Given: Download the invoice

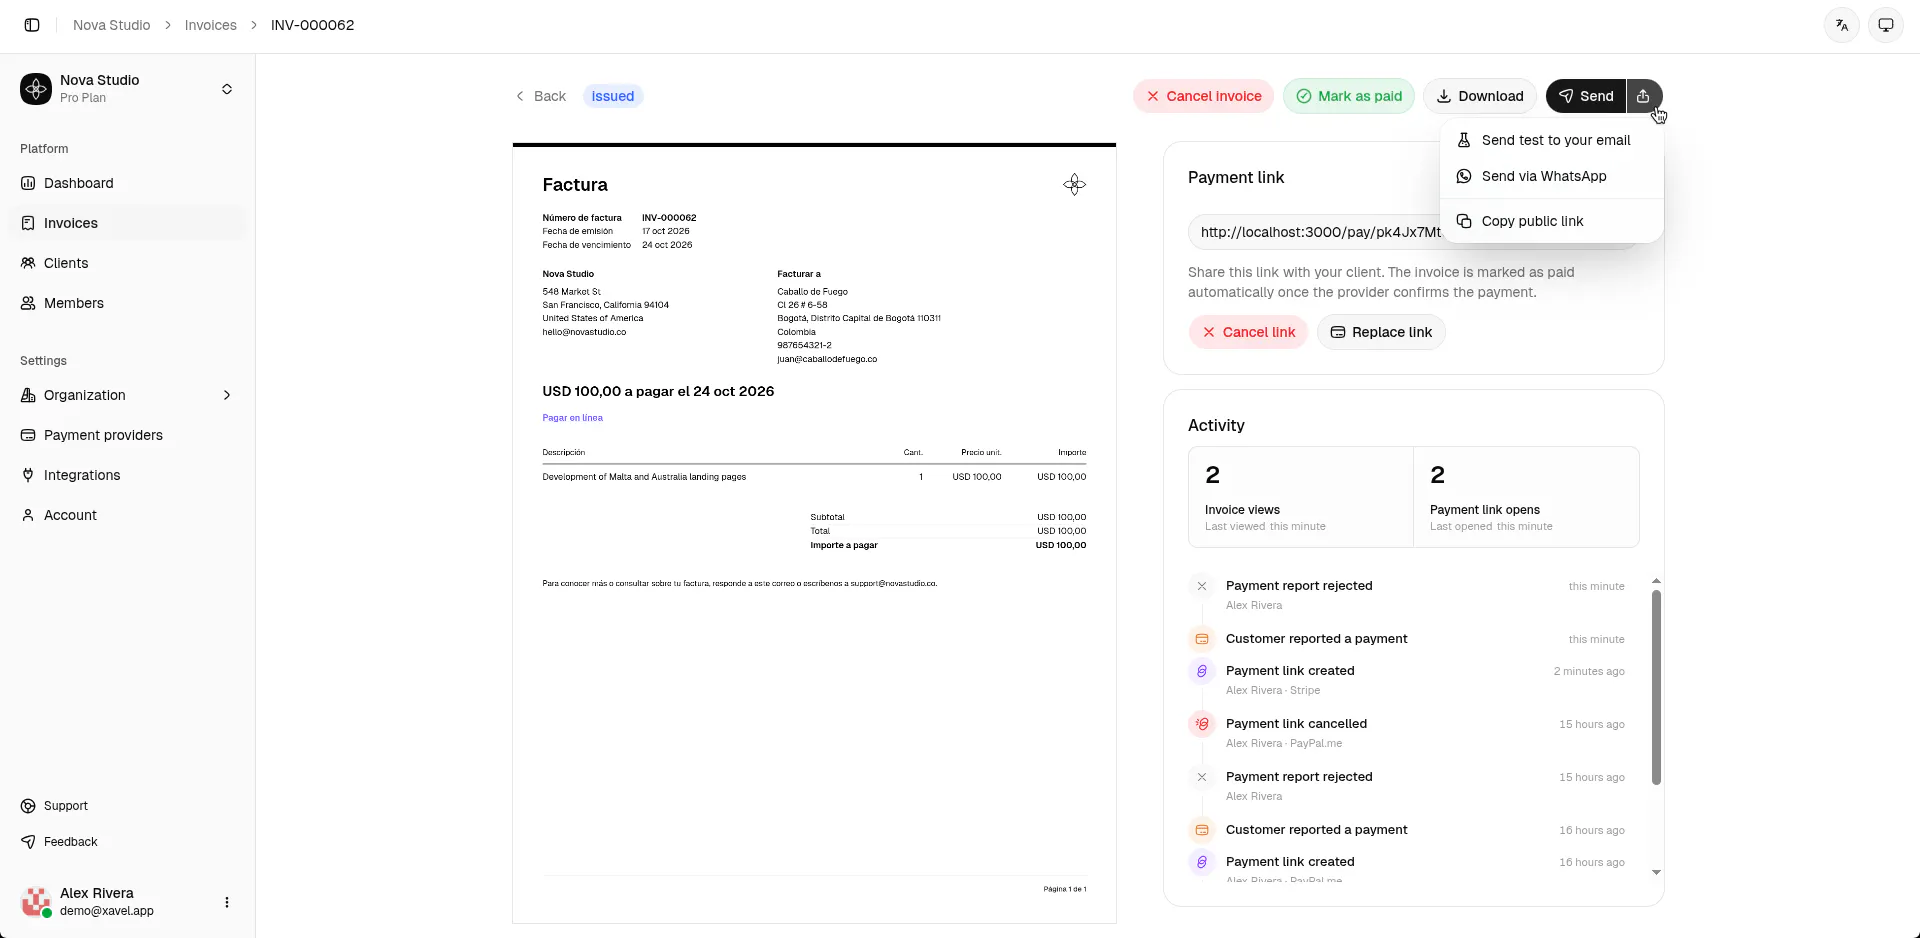Looking at the screenshot, I should [1480, 96].
